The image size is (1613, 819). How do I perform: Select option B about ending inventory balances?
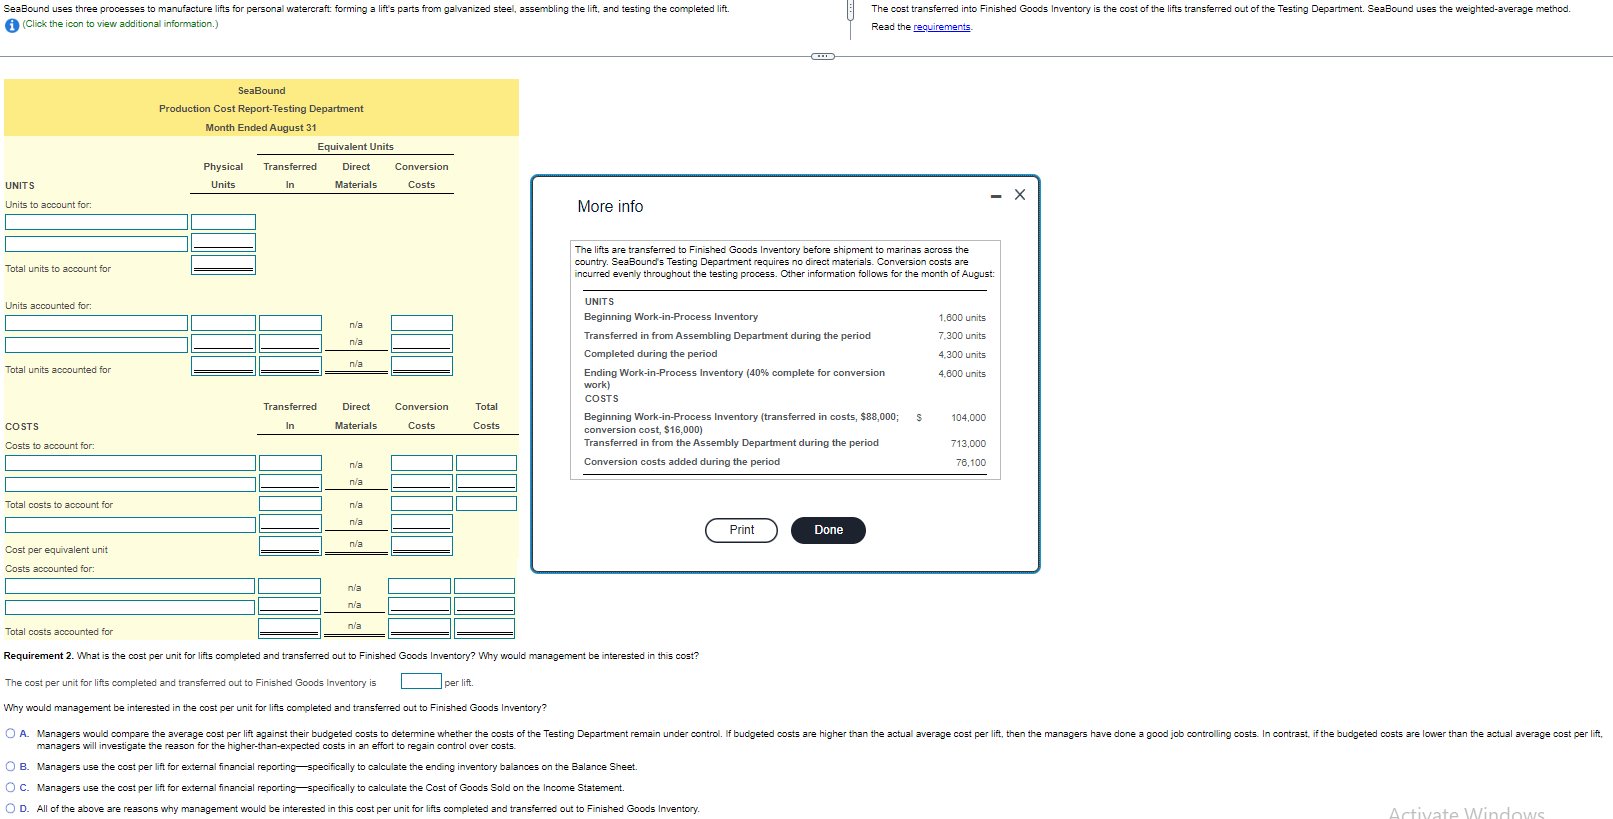click(x=10, y=767)
